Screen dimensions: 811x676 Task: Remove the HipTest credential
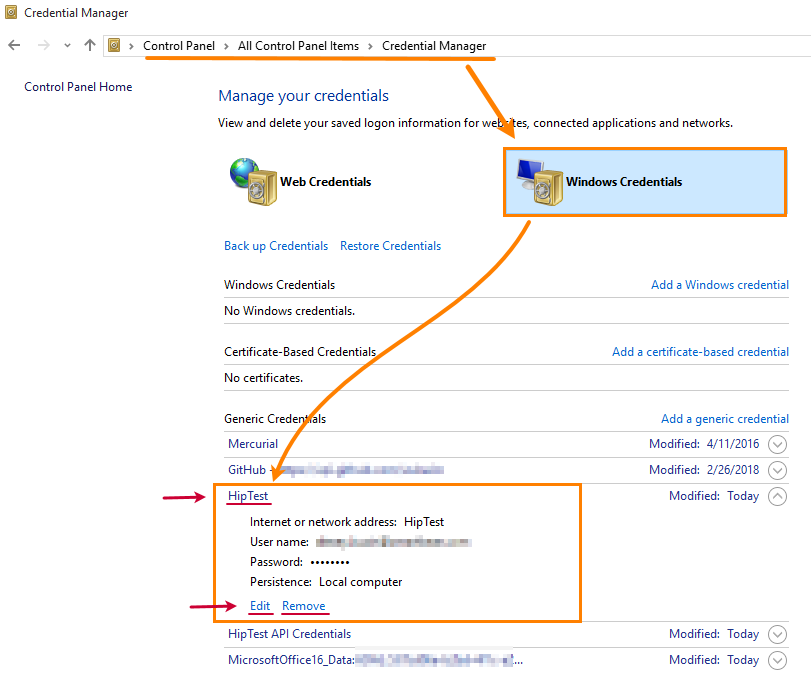point(304,605)
